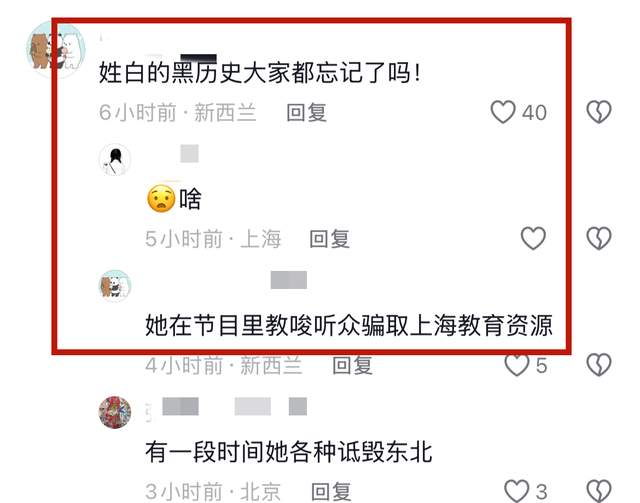The width and height of the screenshot is (640, 503).
Task: Dislike the 4小时前 新西兰 reply
Action: [x=599, y=365]
